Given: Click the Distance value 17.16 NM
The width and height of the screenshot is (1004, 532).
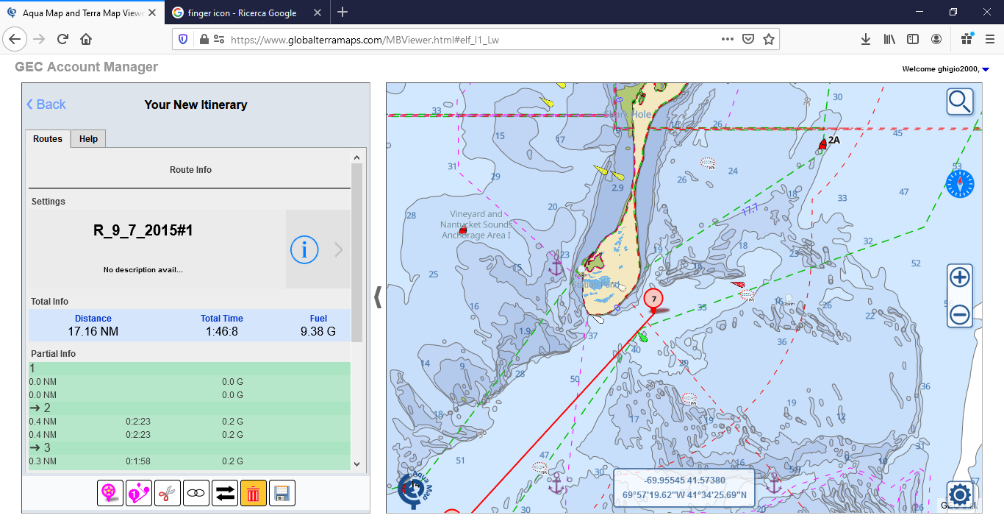Looking at the screenshot, I should pos(93,332).
